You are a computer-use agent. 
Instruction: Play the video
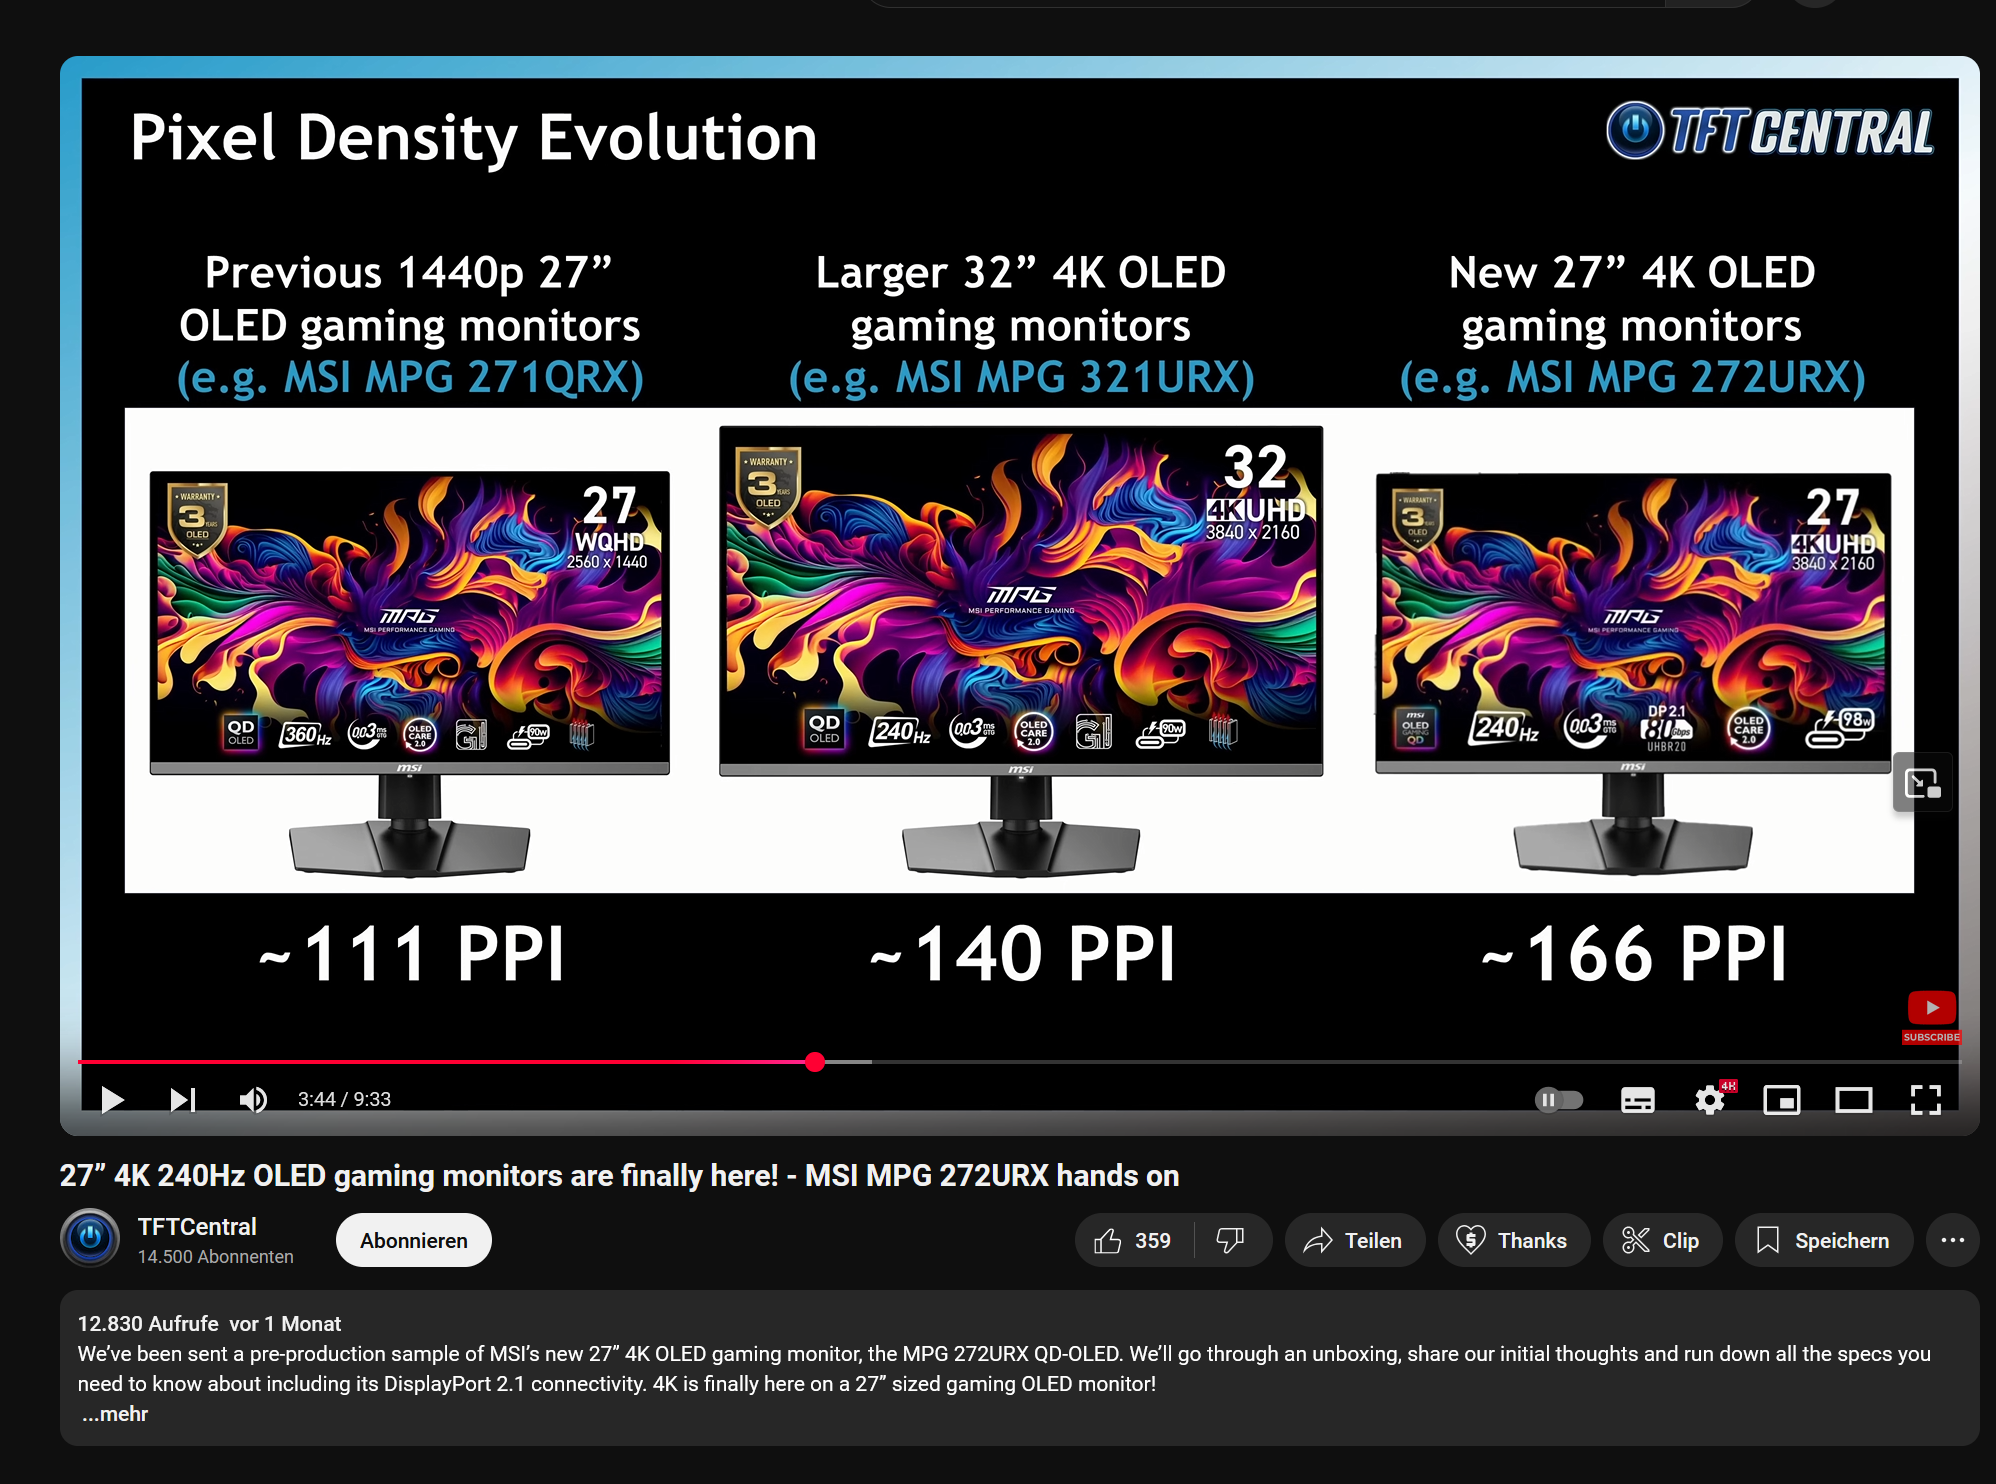coord(112,1100)
